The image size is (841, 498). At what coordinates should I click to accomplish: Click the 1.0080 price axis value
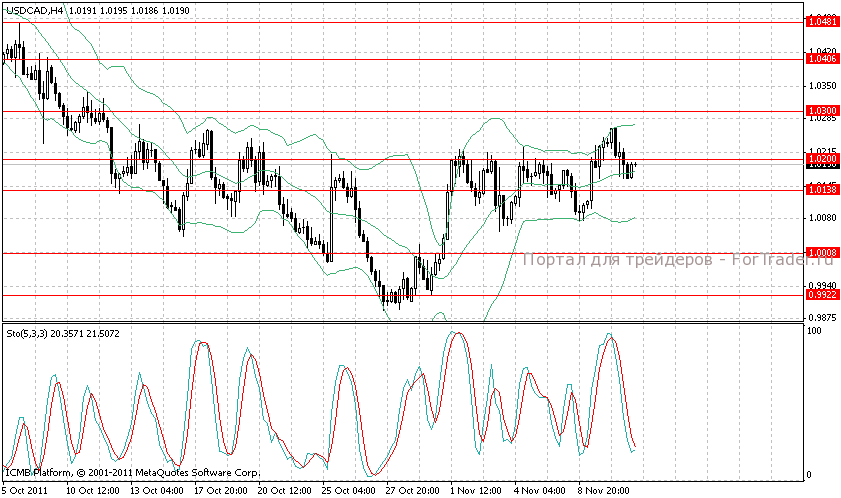(x=820, y=217)
